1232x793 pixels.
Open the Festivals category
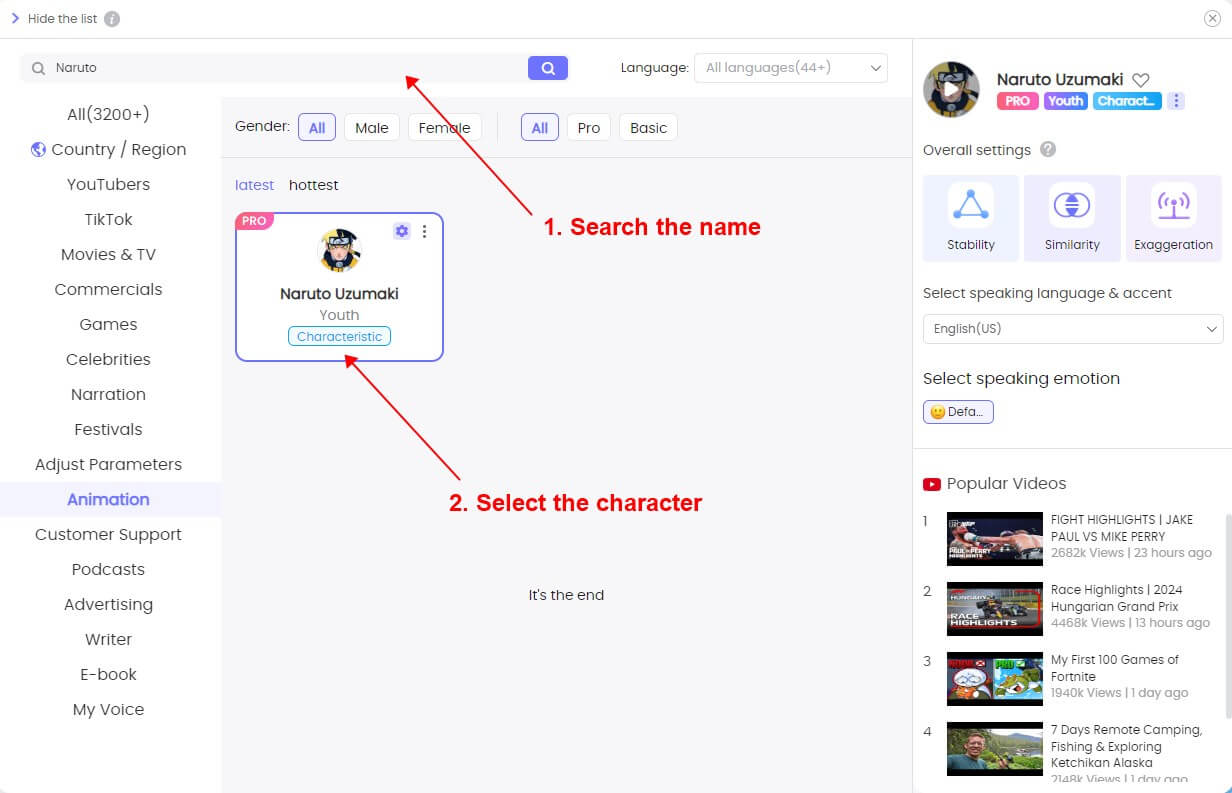click(x=108, y=429)
